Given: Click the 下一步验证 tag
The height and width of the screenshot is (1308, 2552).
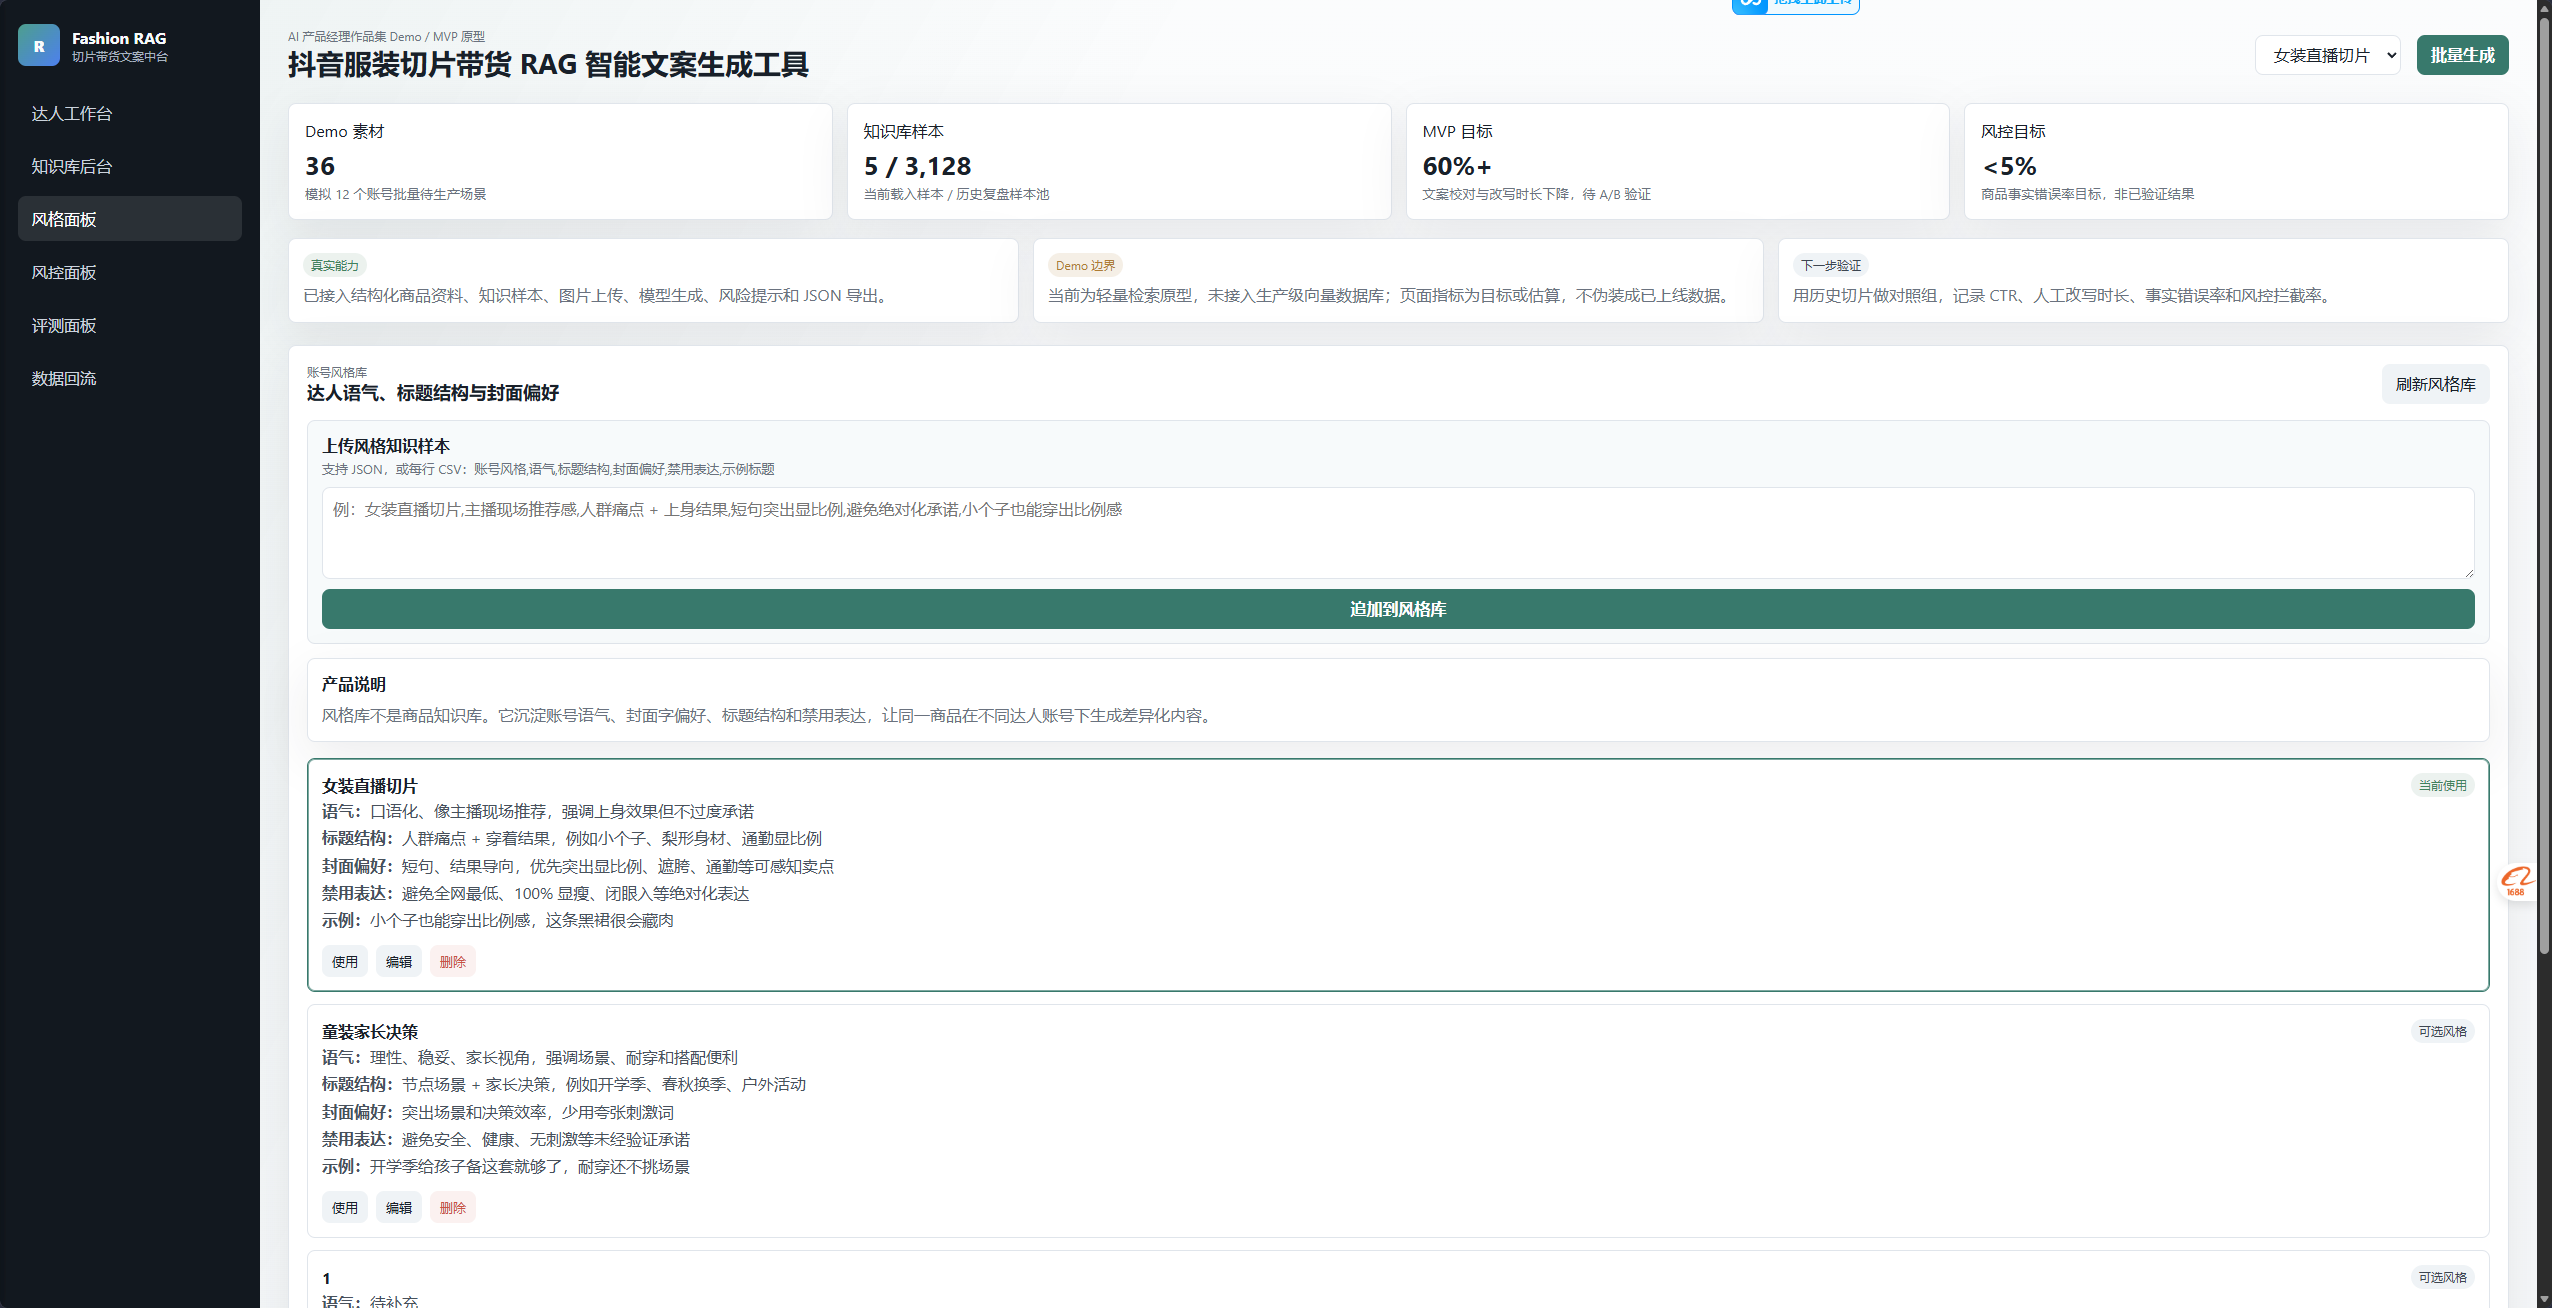Looking at the screenshot, I should click(1831, 265).
